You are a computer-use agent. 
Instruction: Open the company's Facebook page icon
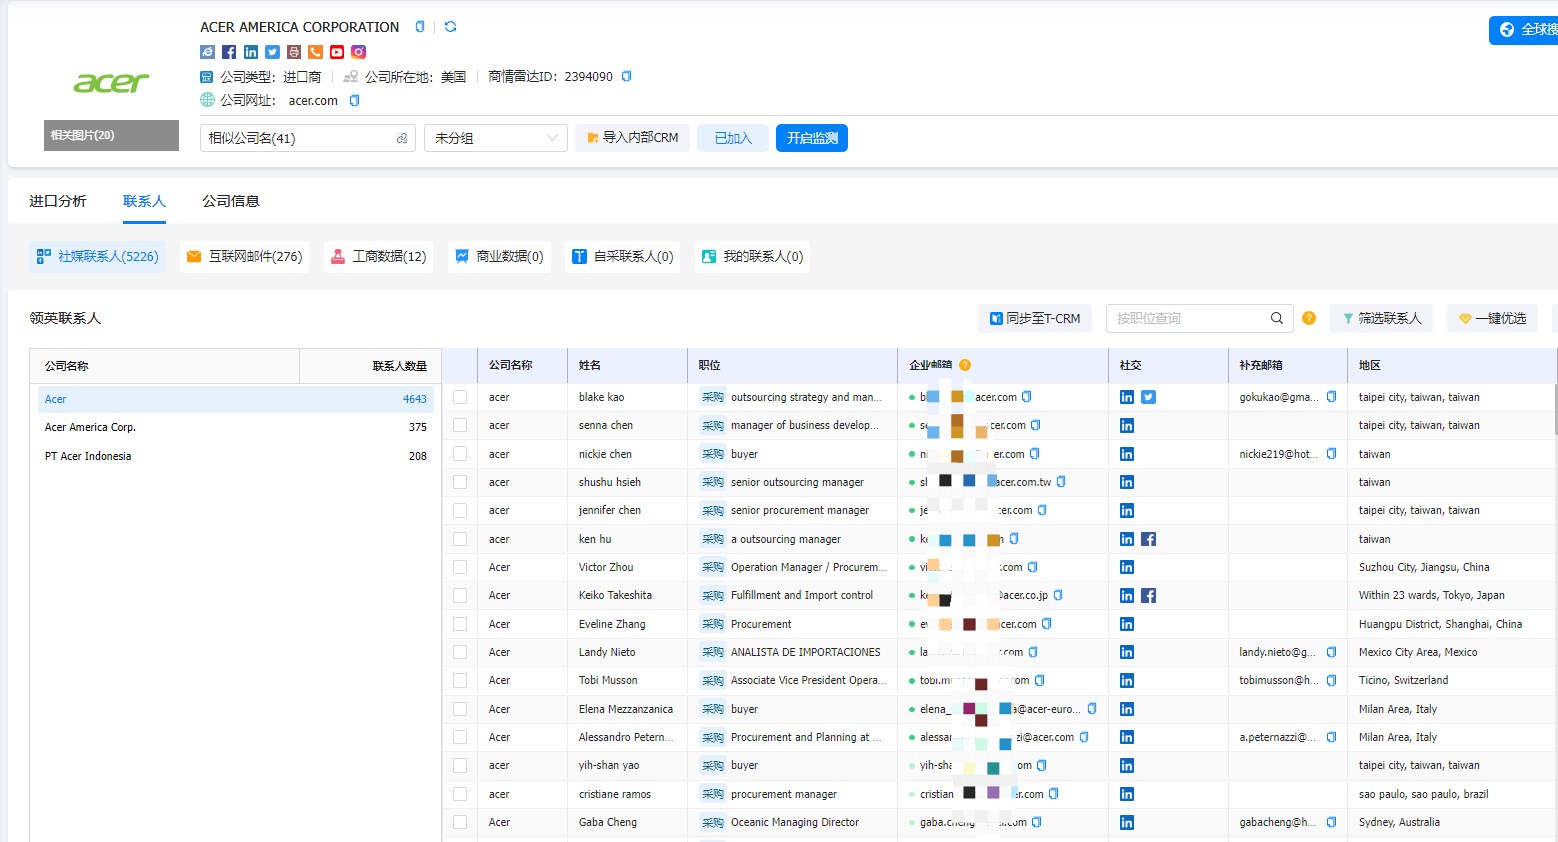tap(229, 52)
